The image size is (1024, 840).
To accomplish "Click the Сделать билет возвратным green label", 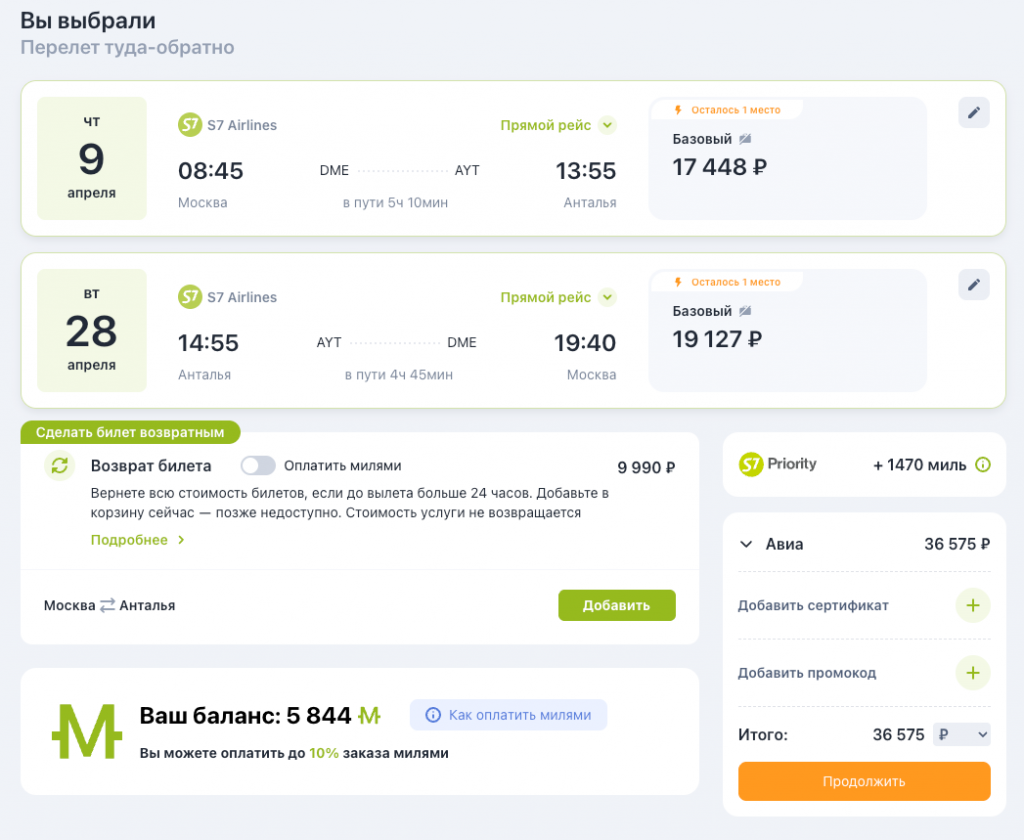I will point(130,432).
